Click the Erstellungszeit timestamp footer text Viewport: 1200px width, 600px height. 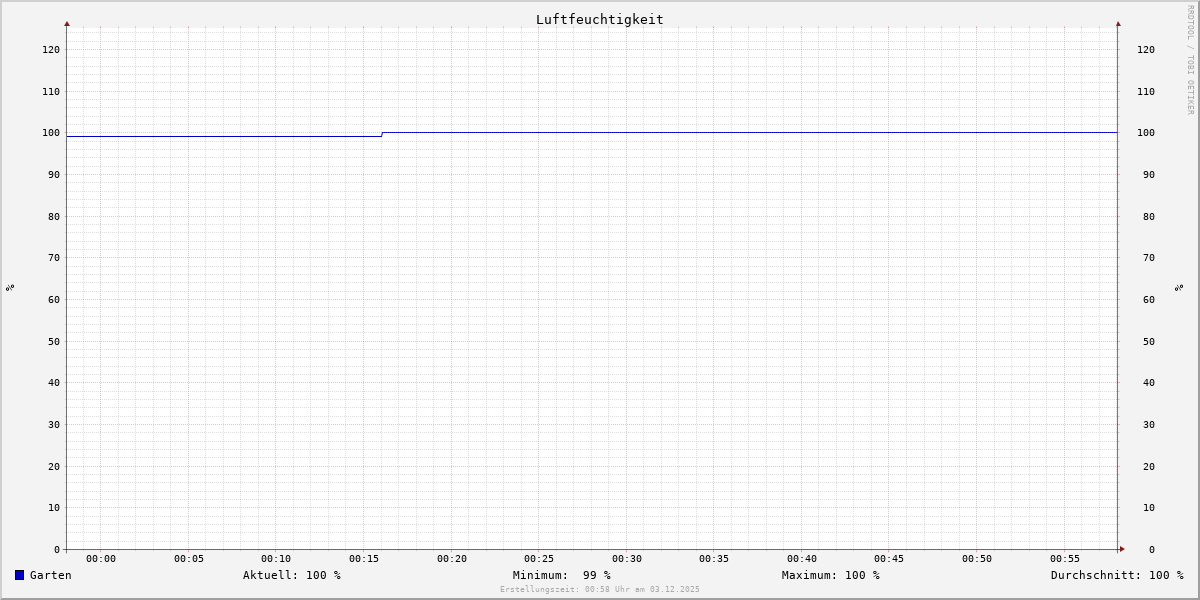pyautogui.click(x=600, y=589)
